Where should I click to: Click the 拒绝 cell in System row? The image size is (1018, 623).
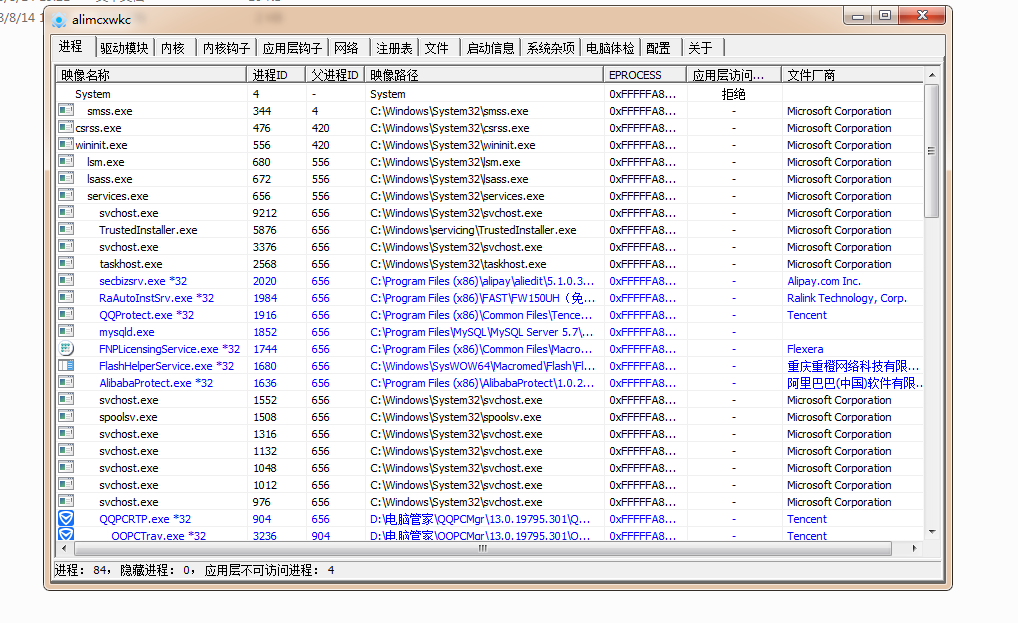(x=734, y=94)
